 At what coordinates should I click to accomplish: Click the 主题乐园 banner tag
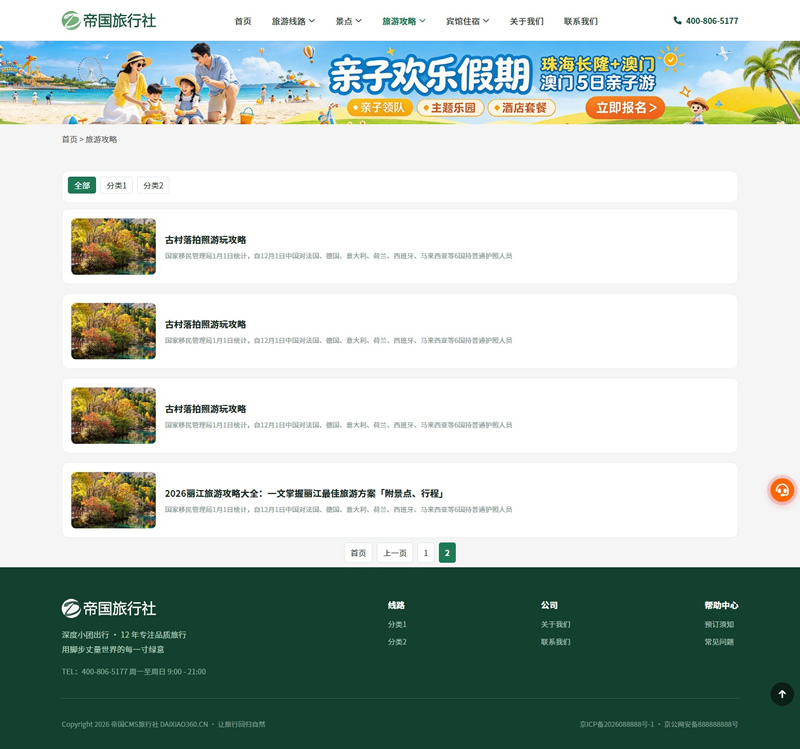[x=451, y=108]
